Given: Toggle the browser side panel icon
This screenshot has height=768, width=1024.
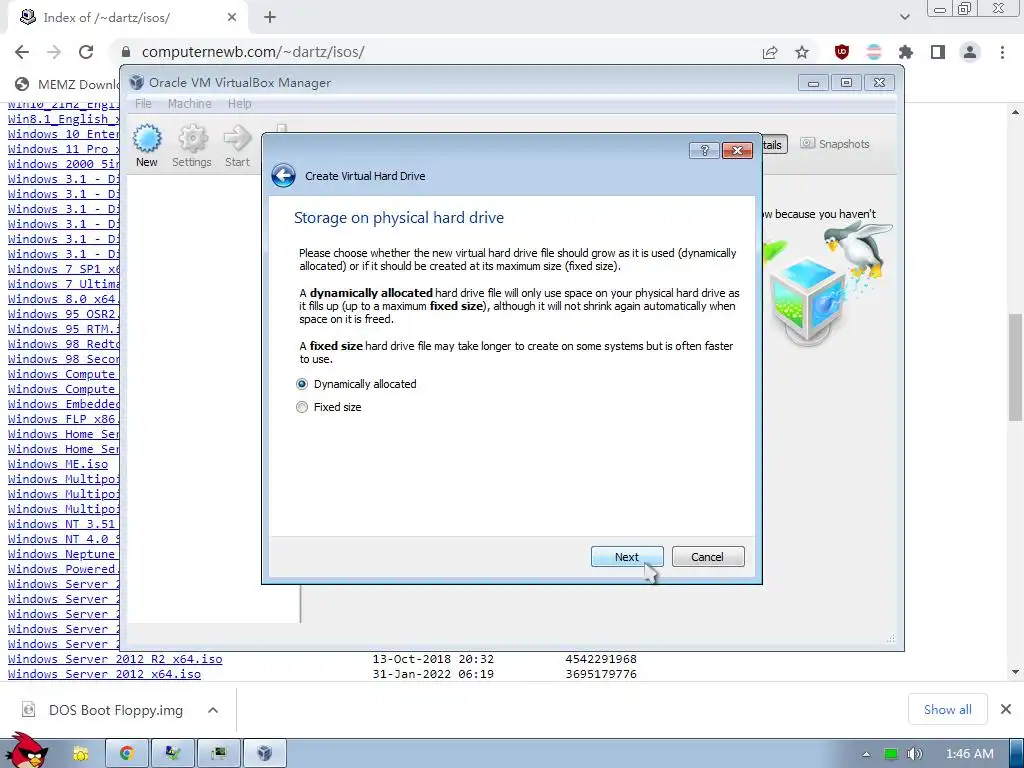Looking at the screenshot, I should click(938, 52).
